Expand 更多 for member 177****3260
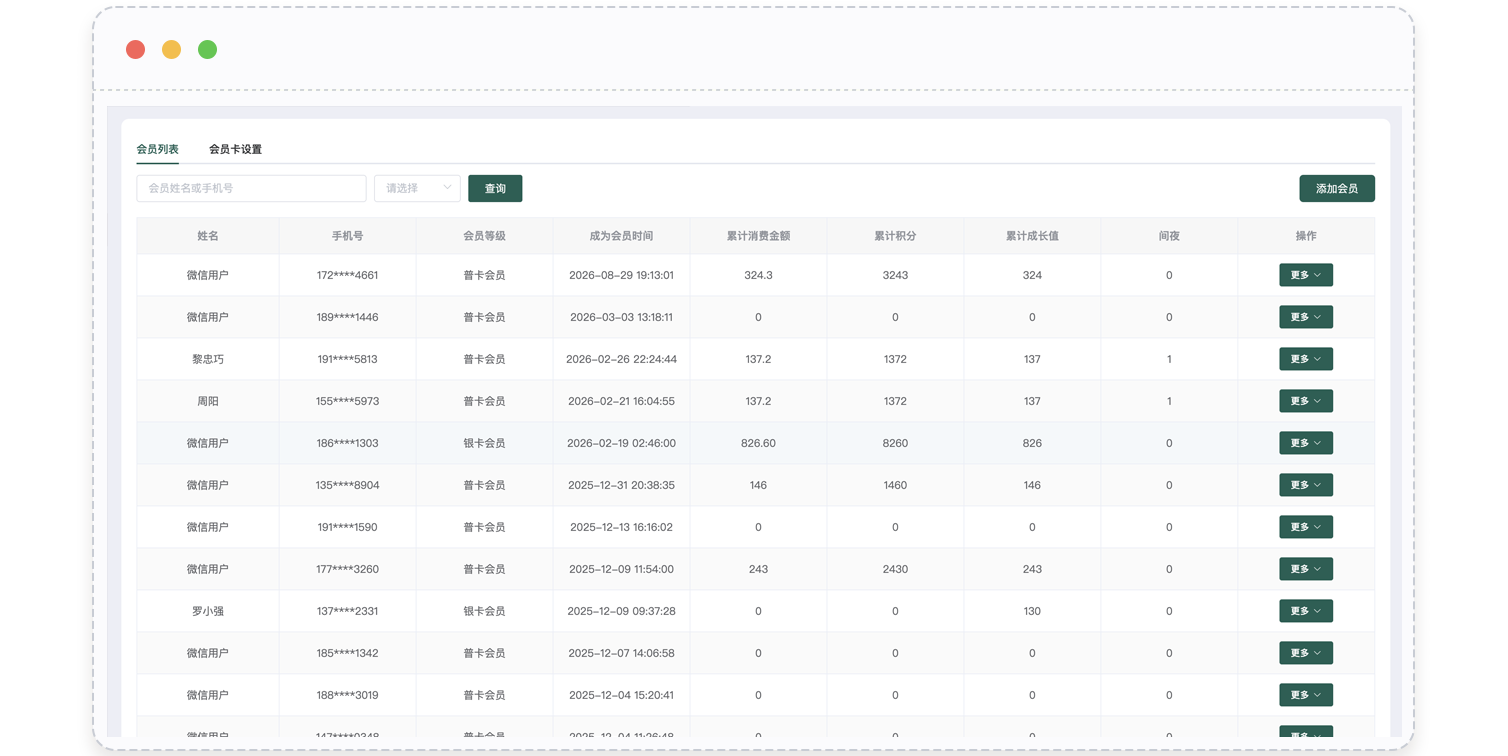Image resolution: width=1508 pixels, height=756 pixels. 1306,569
